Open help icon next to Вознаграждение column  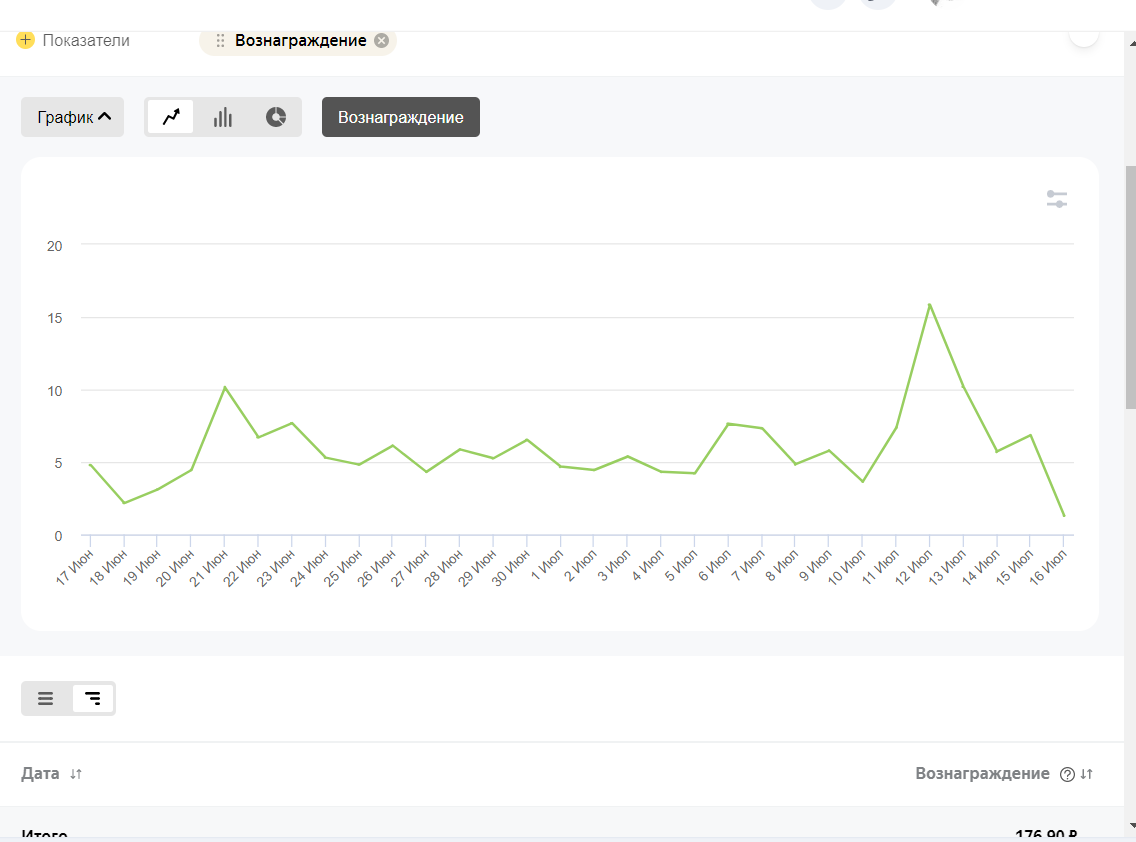(1066, 774)
